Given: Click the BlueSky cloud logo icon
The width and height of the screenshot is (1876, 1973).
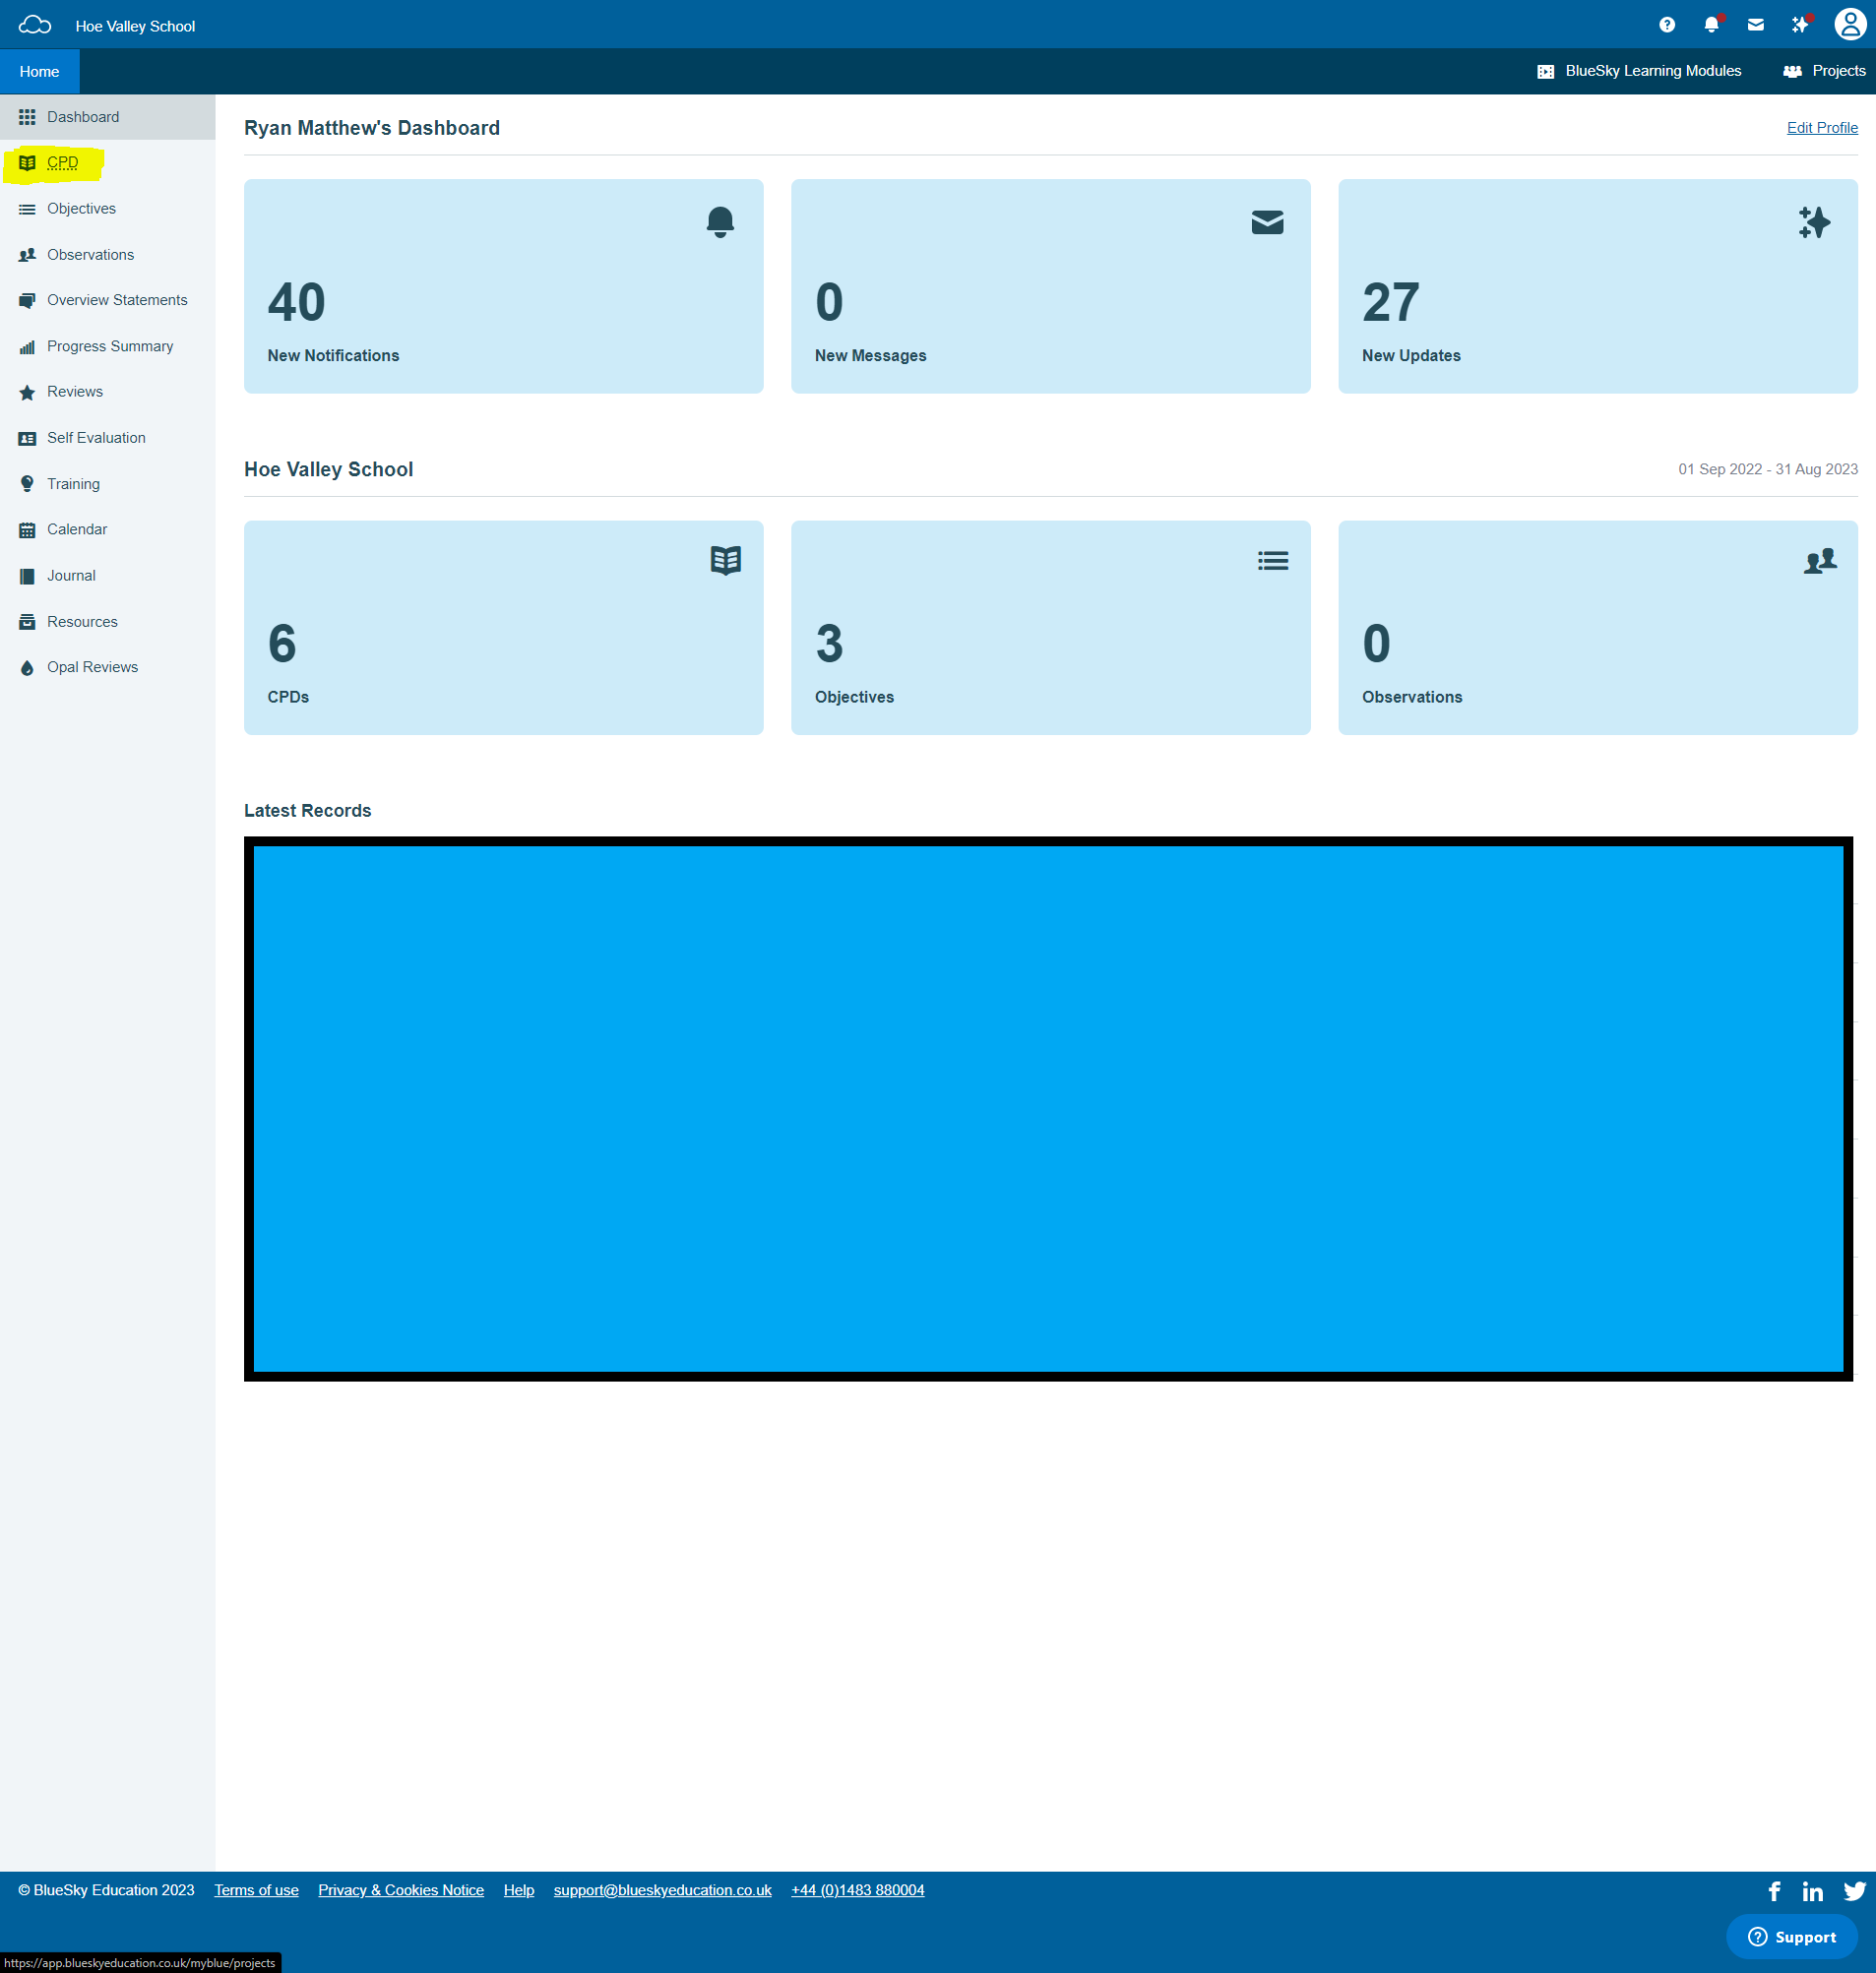Looking at the screenshot, I should (35, 25).
